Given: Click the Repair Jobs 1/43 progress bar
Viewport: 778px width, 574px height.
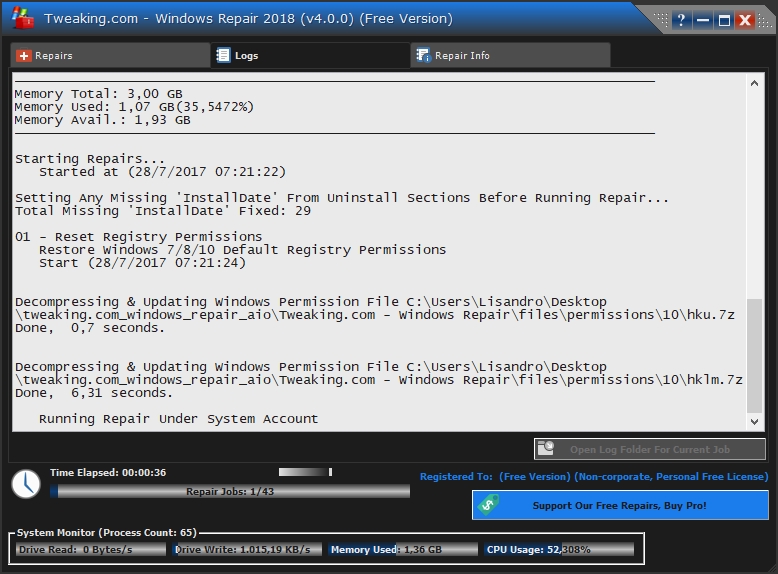Looking at the screenshot, I should [x=230, y=491].
